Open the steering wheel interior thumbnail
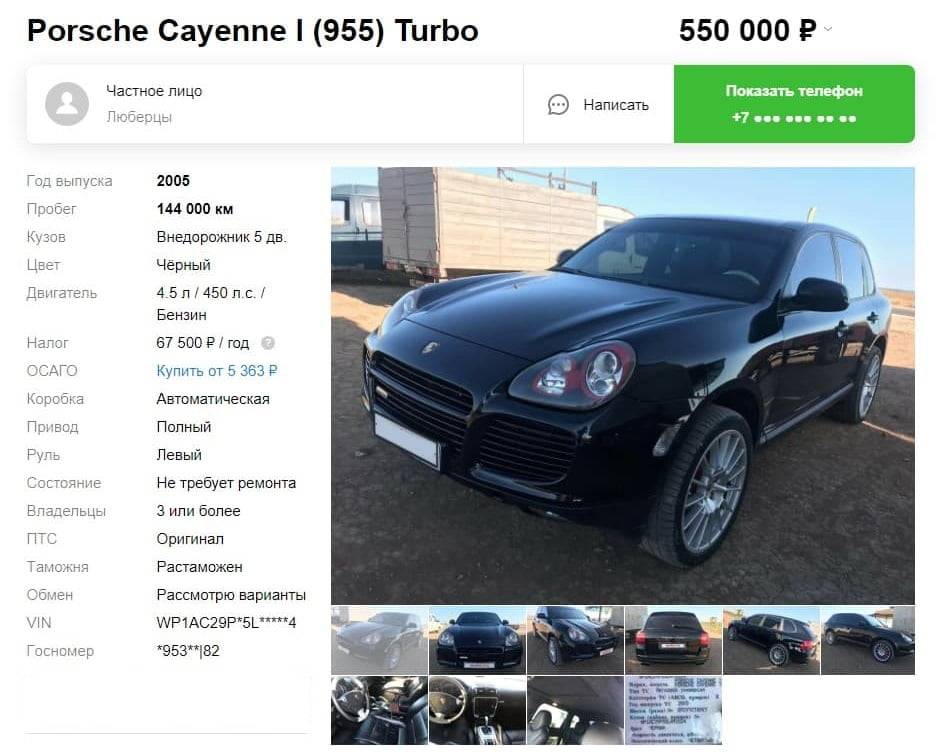Viewport: 943px width, 756px height. 379,710
